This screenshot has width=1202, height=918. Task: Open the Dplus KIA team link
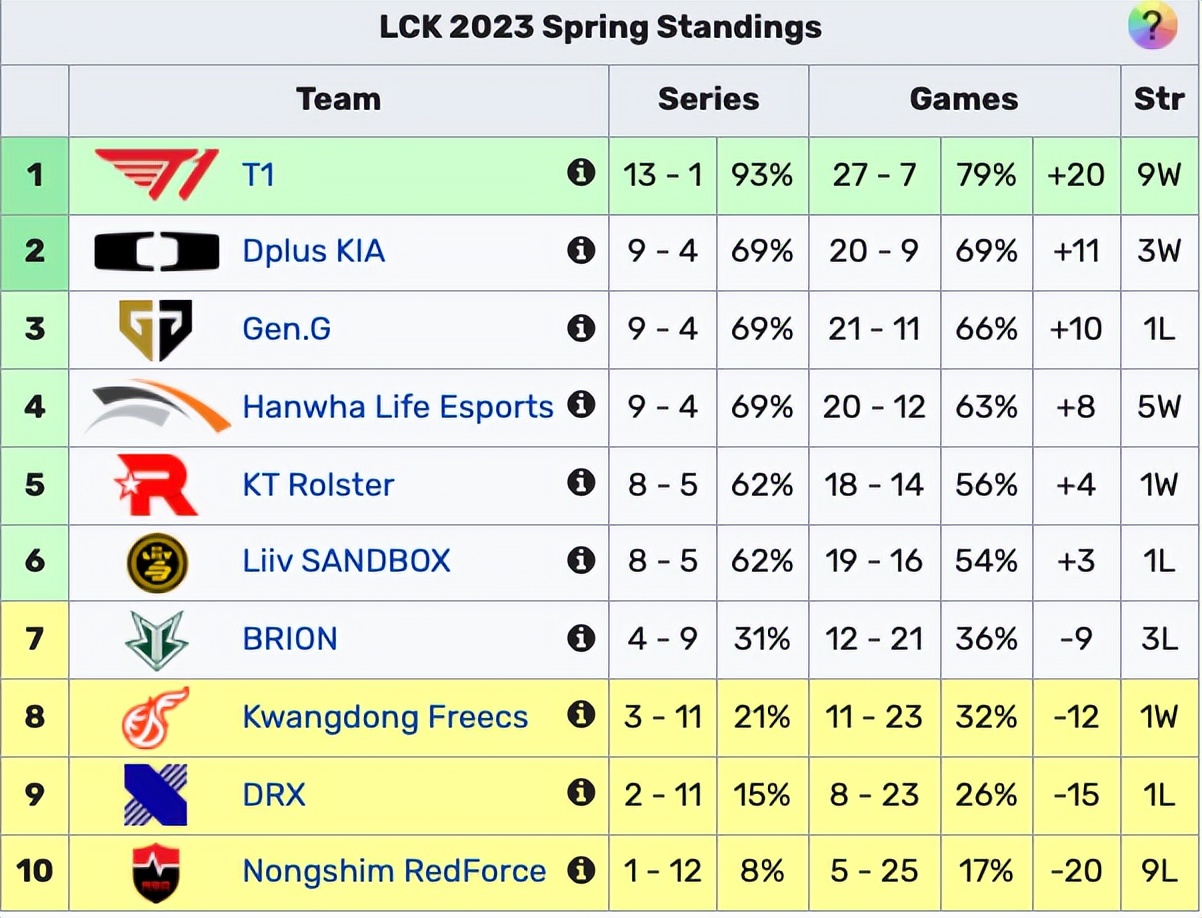[x=313, y=251]
